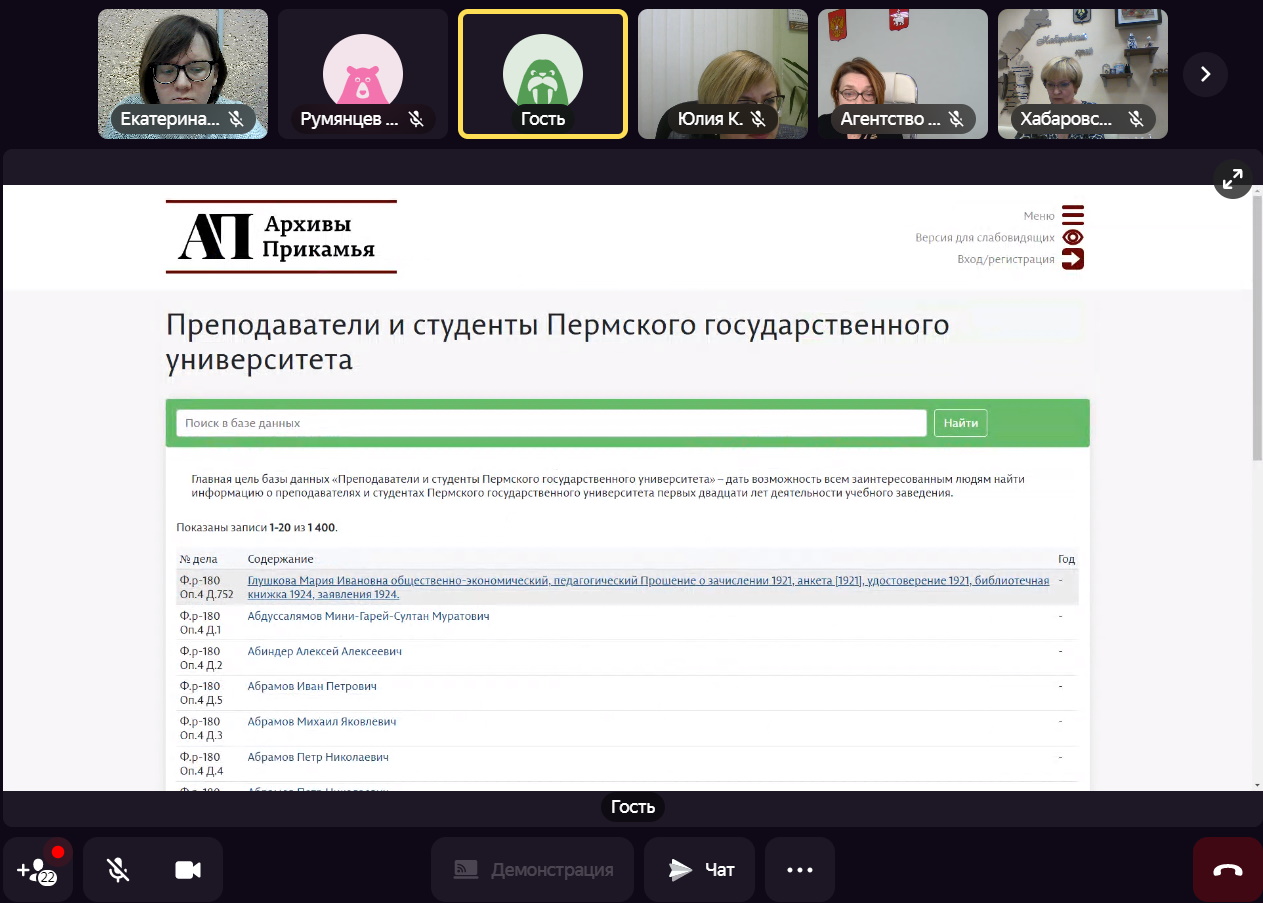
Task: Select Екатерина participant video thumbnail
Action: (x=183, y=74)
